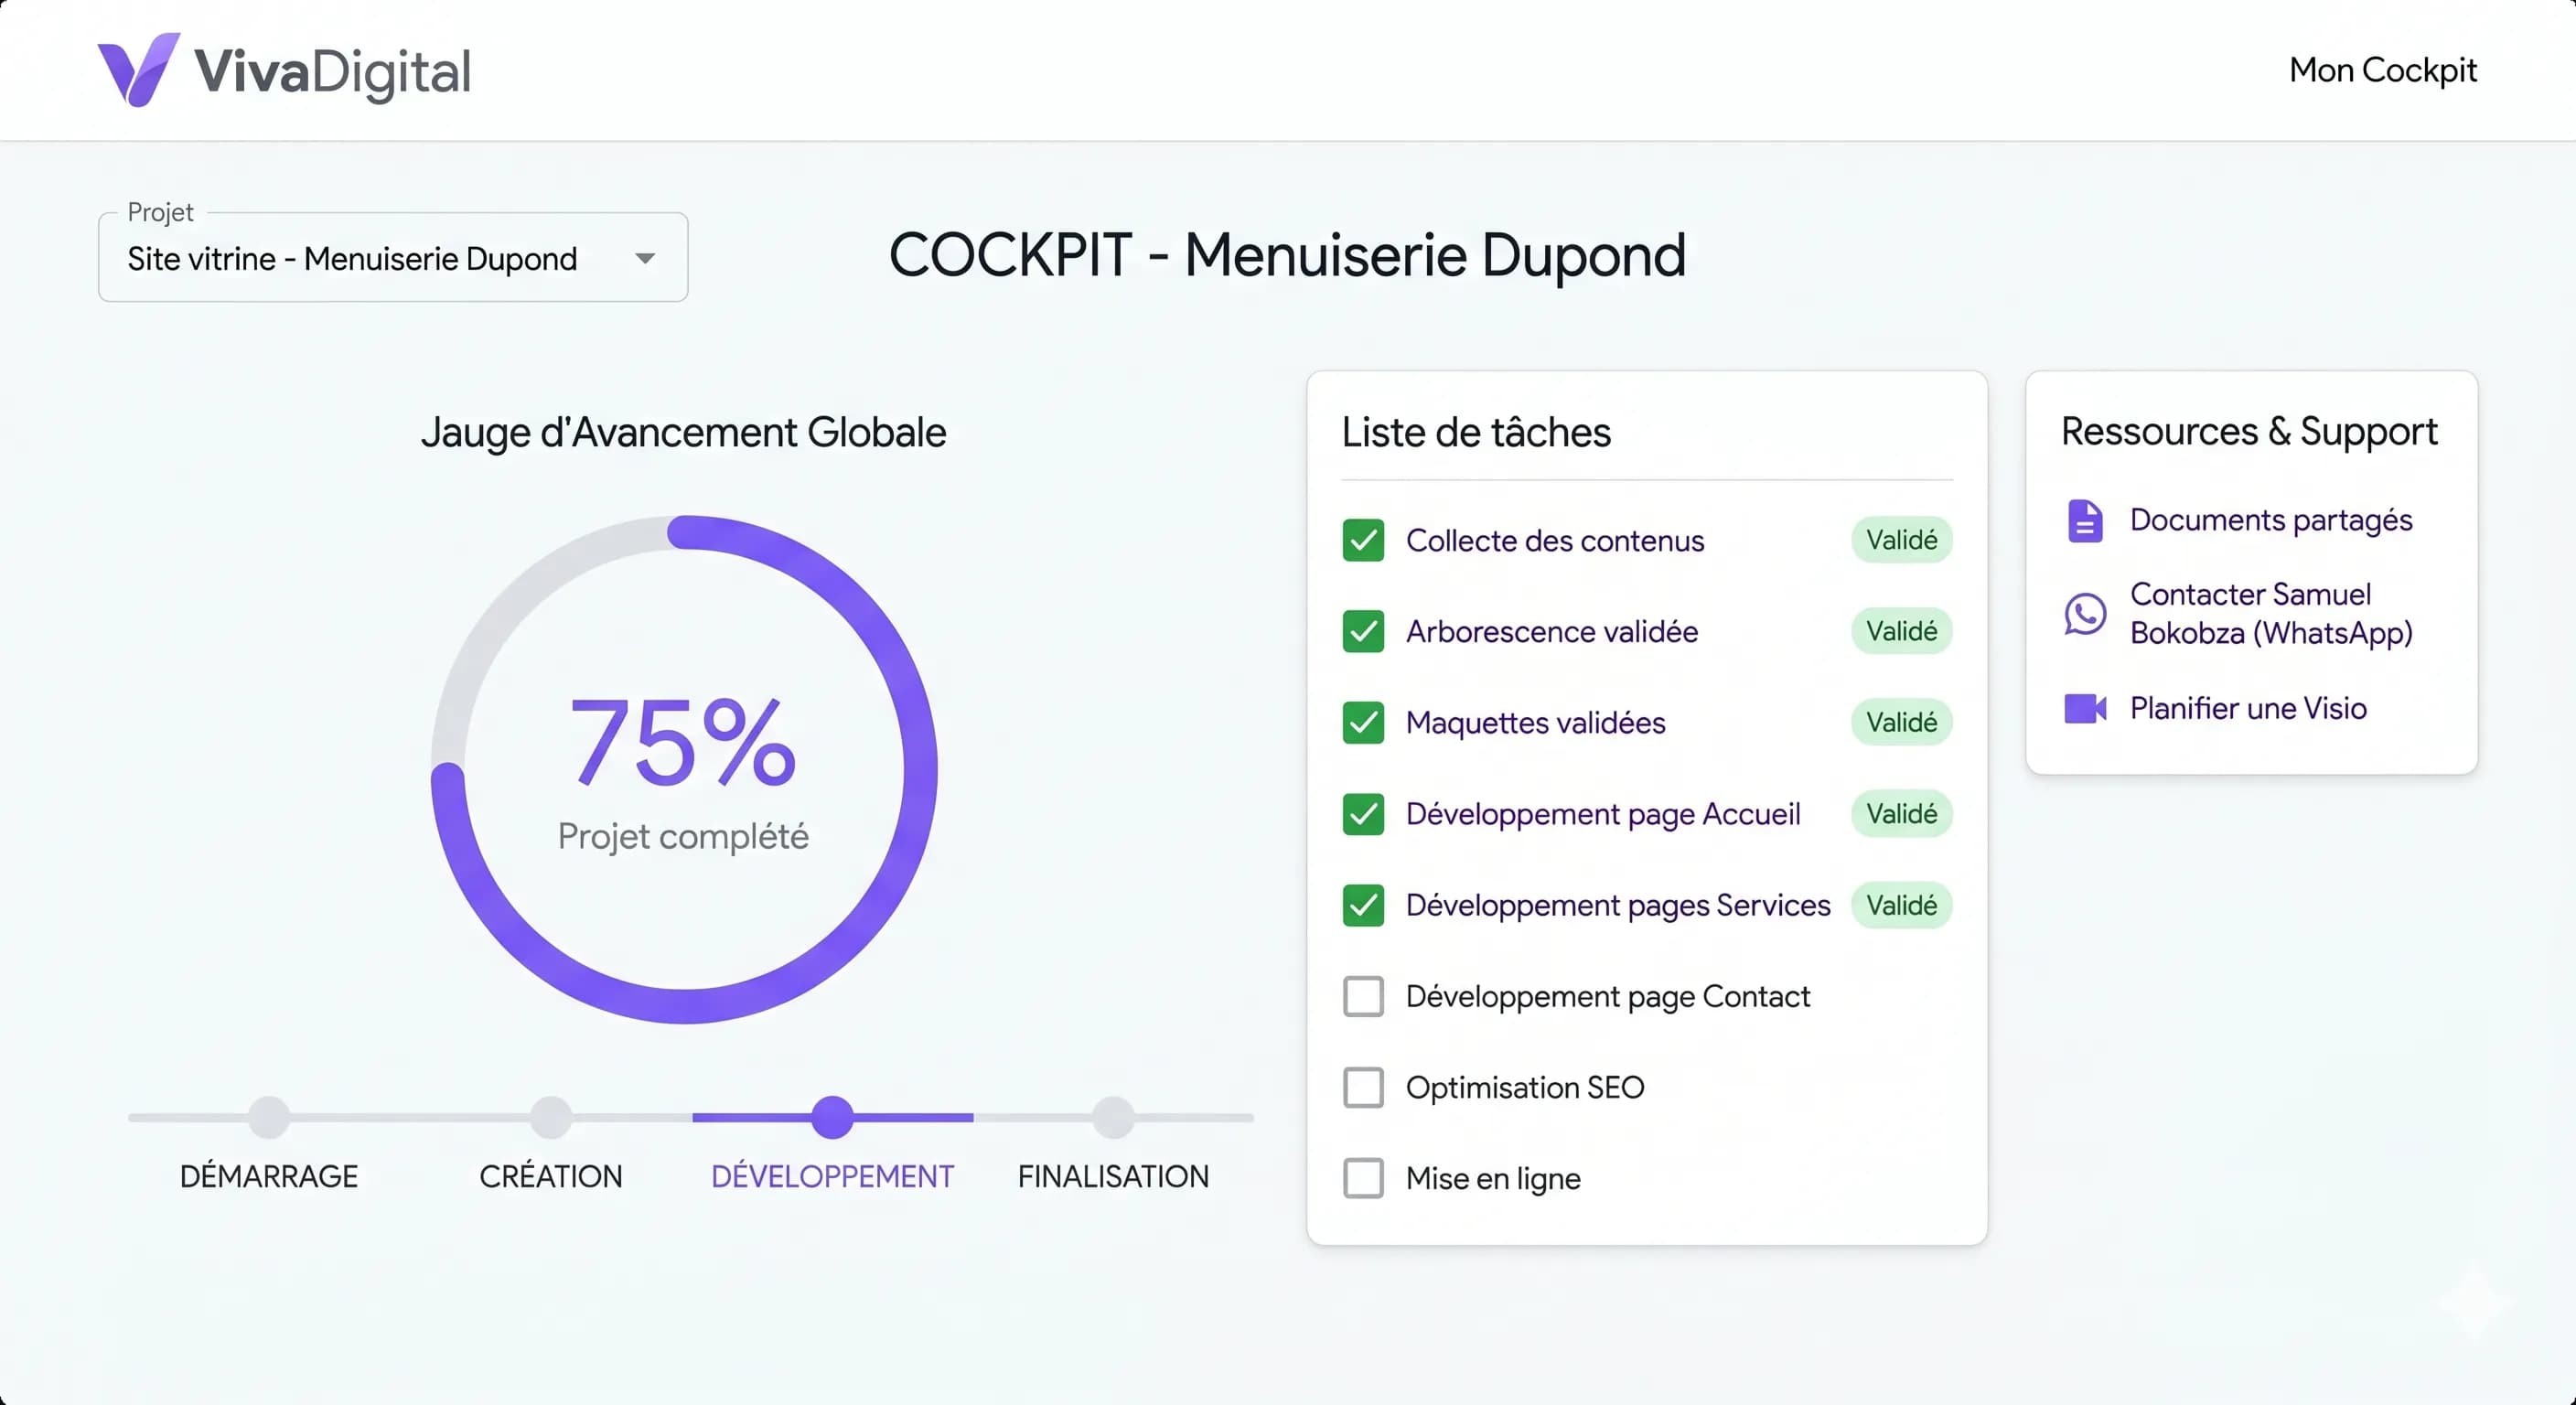2576x1405 pixels.
Task: Select the CRÉATION step marker
Action: point(551,1117)
